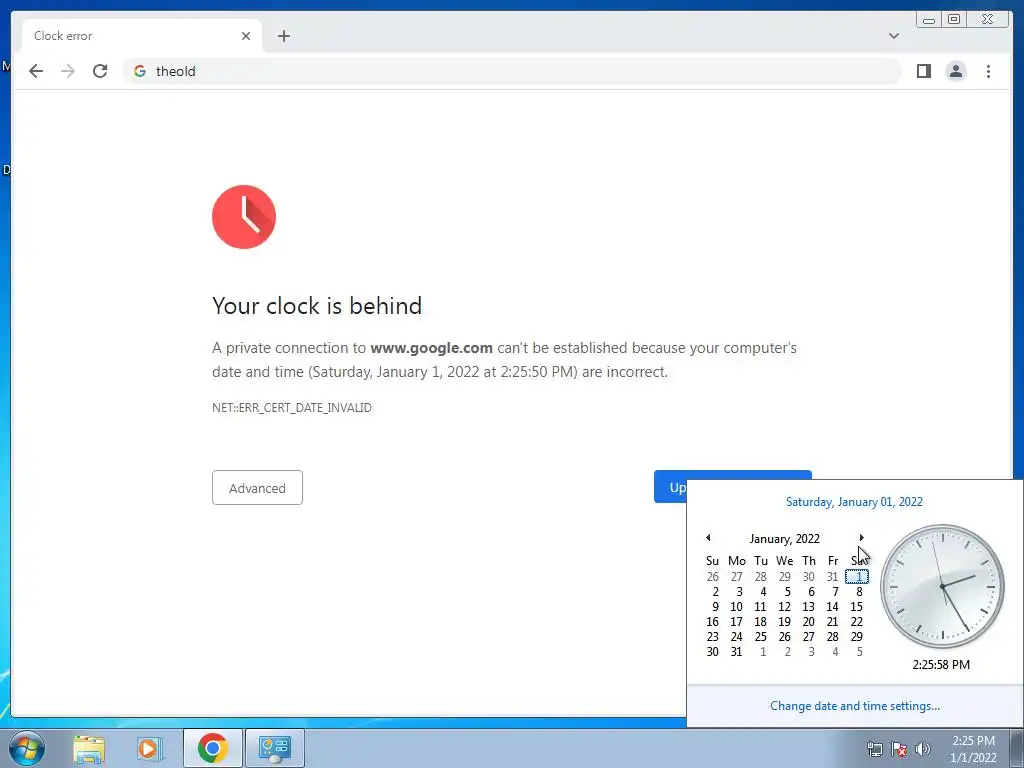Select January 21 in calendar
The height and width of the screenshot is (768, 1024).
pos(833,622)
